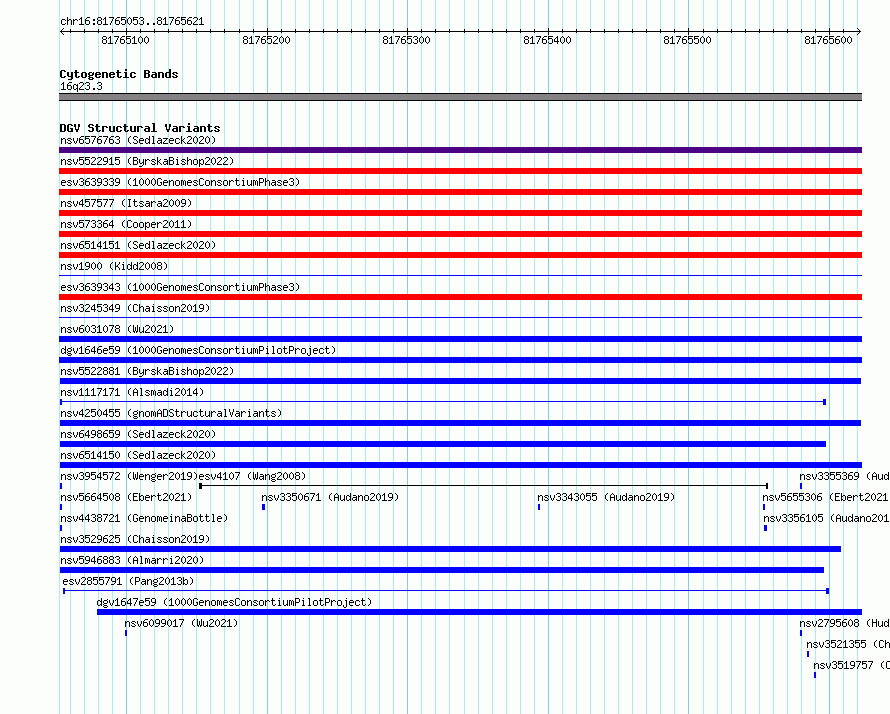Viewport: 890px width, 714px height.
Task: Click the esv2855791 (Pang2013b) label
Action: (x=128, y=581)
